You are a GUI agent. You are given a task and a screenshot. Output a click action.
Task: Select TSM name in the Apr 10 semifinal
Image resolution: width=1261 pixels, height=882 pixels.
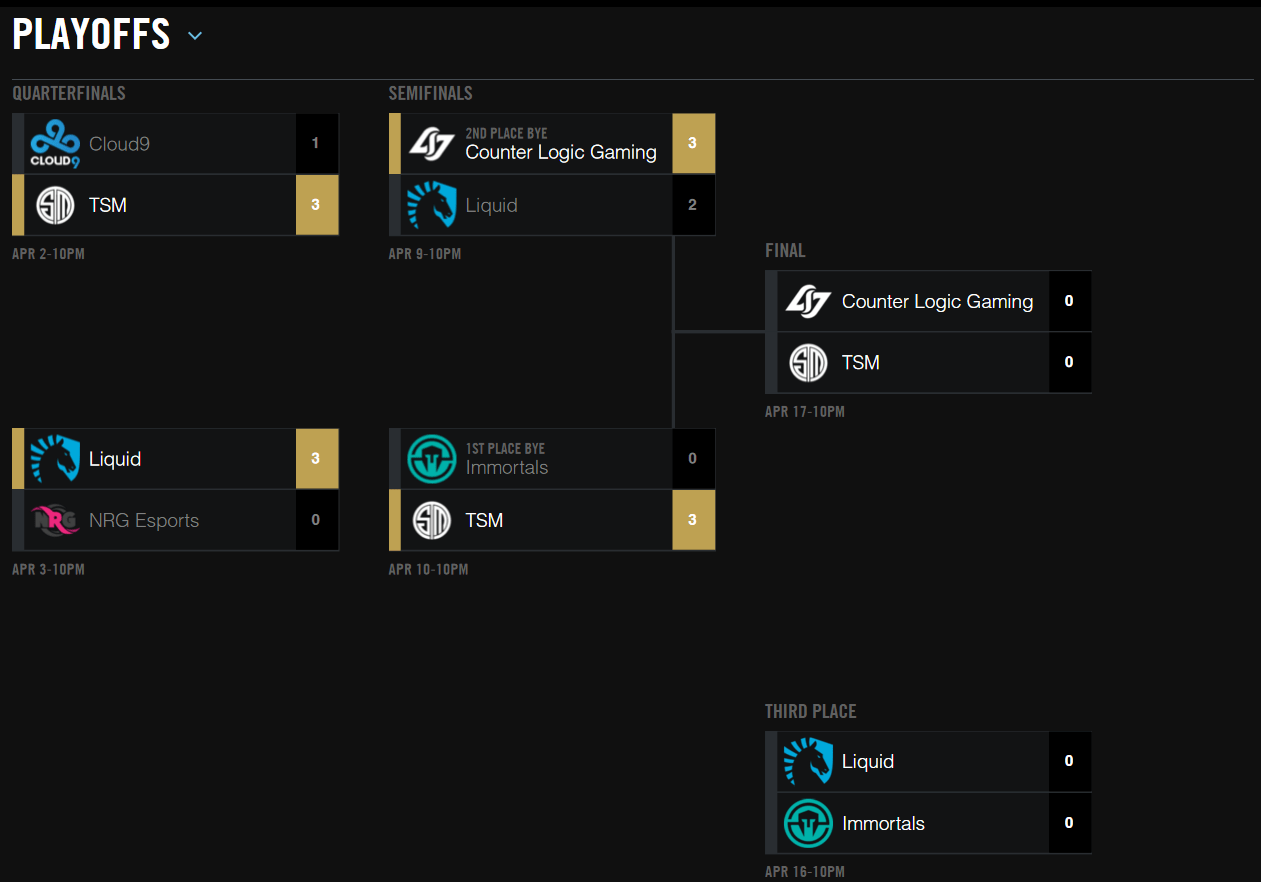pos(484,520)
